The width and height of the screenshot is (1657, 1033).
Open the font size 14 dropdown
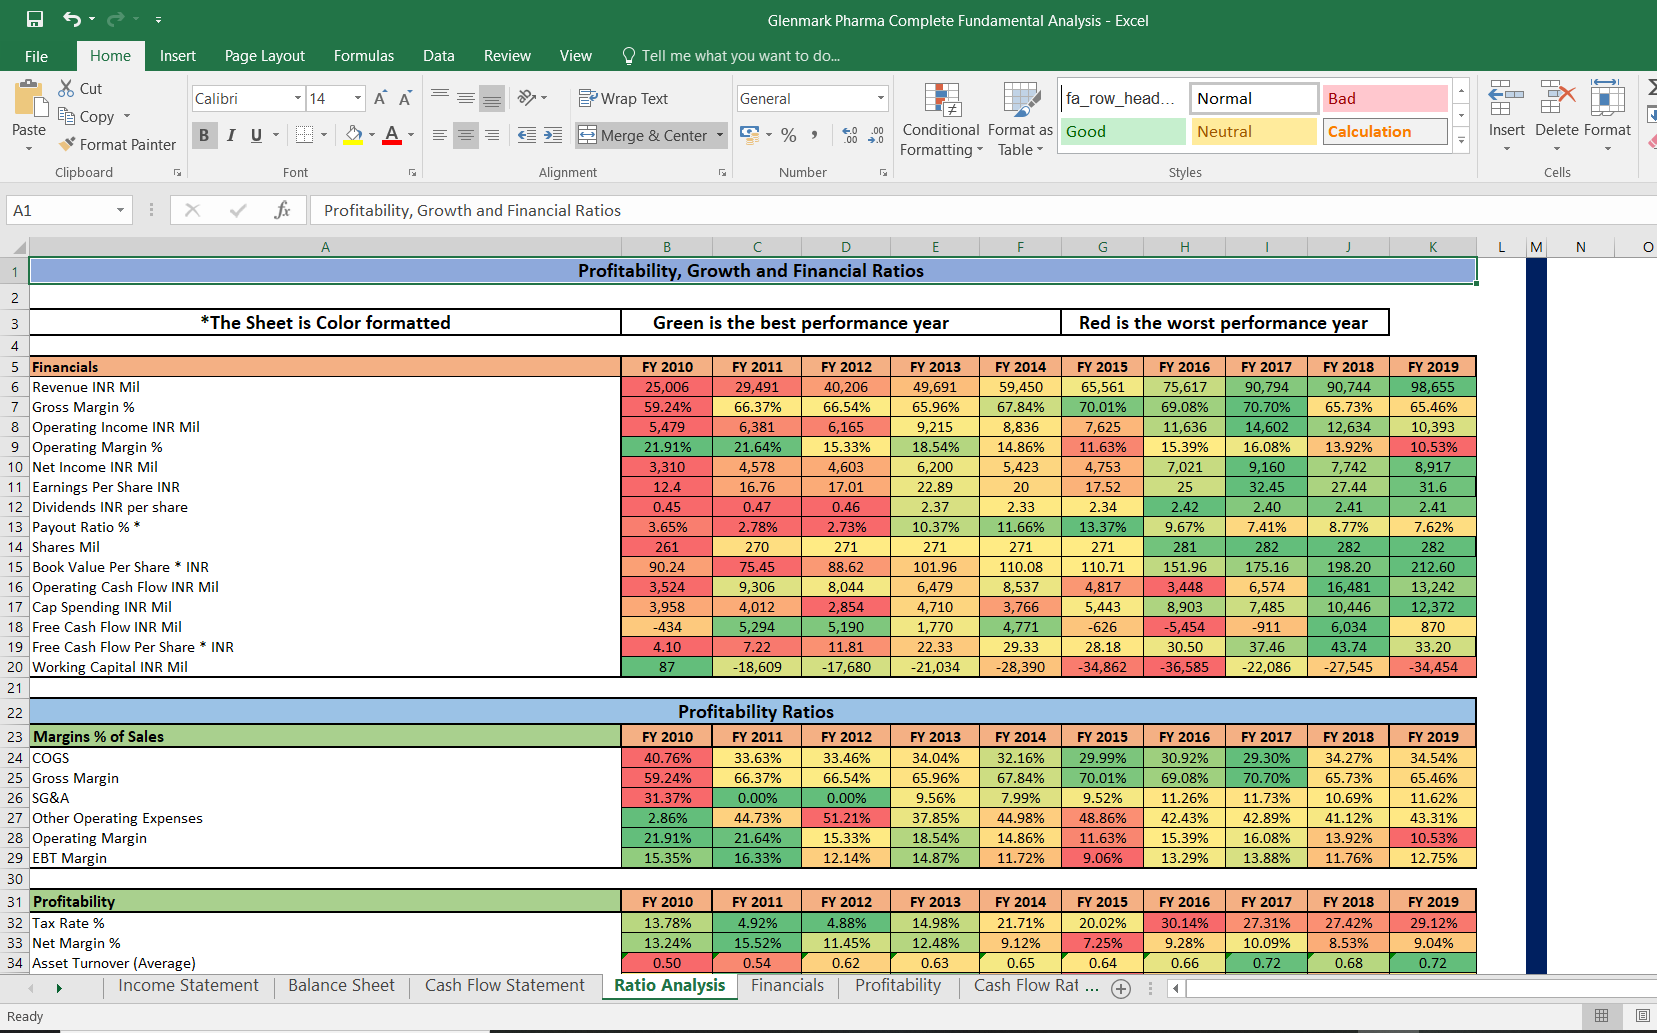tap(358, 98)
